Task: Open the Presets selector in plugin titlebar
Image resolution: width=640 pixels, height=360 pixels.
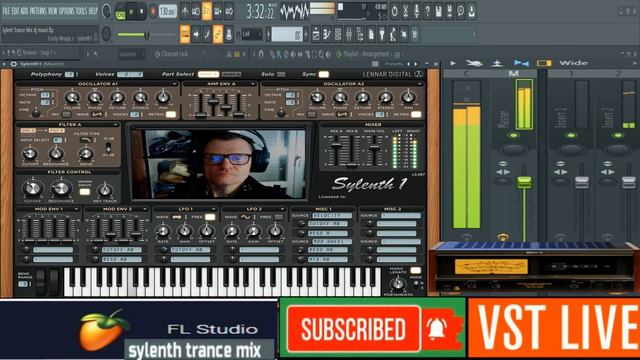Action: point(393,64)
